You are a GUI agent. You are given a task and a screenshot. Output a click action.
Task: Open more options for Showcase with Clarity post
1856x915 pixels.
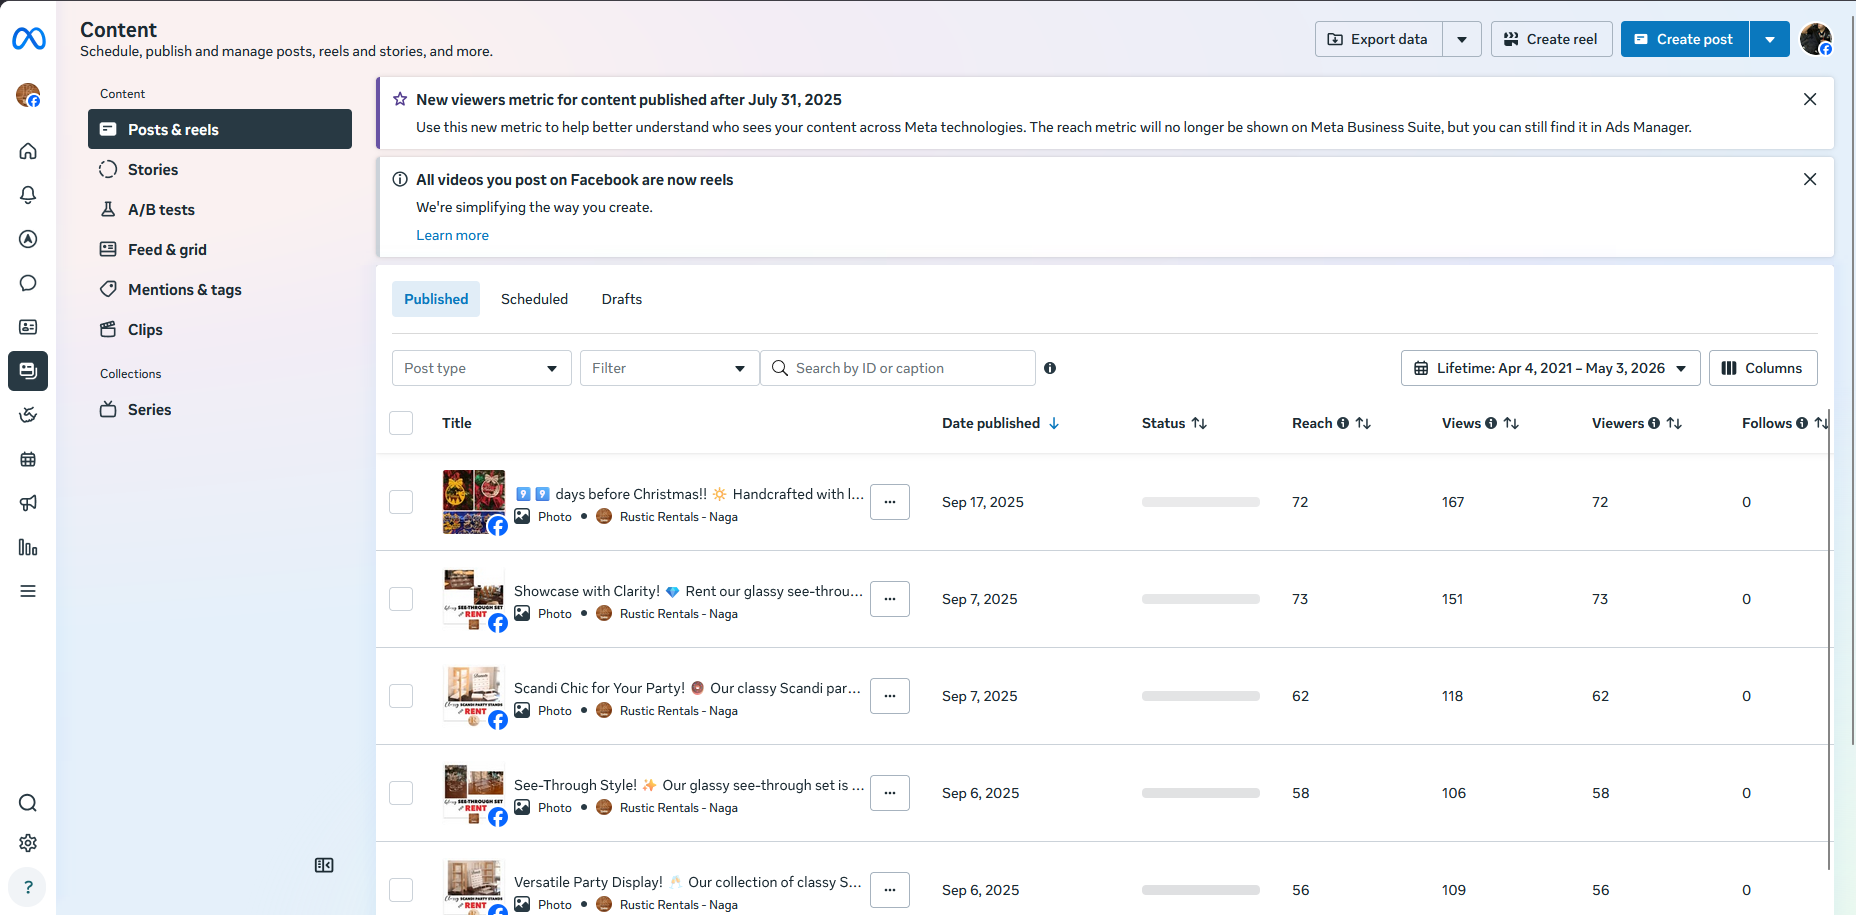point(890,599)
